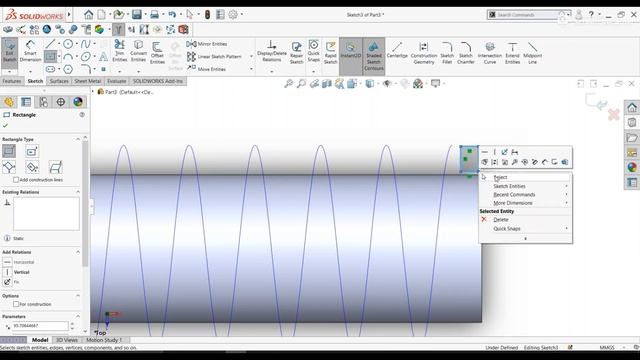Click Mirror Entities button
The height and width of the screenshot is (360, 640).
pos(207,44)
